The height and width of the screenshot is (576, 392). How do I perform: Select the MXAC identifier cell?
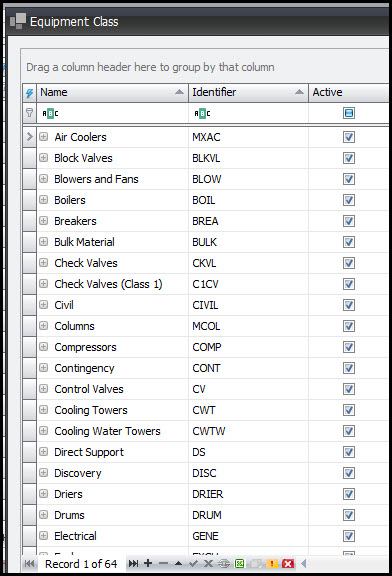pyautogui.click(x=248, y=137)
